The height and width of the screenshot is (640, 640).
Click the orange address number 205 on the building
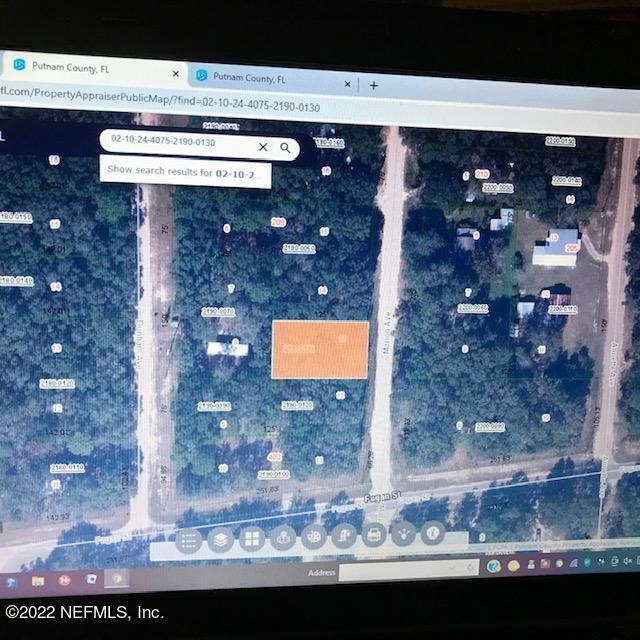point(571,248)
